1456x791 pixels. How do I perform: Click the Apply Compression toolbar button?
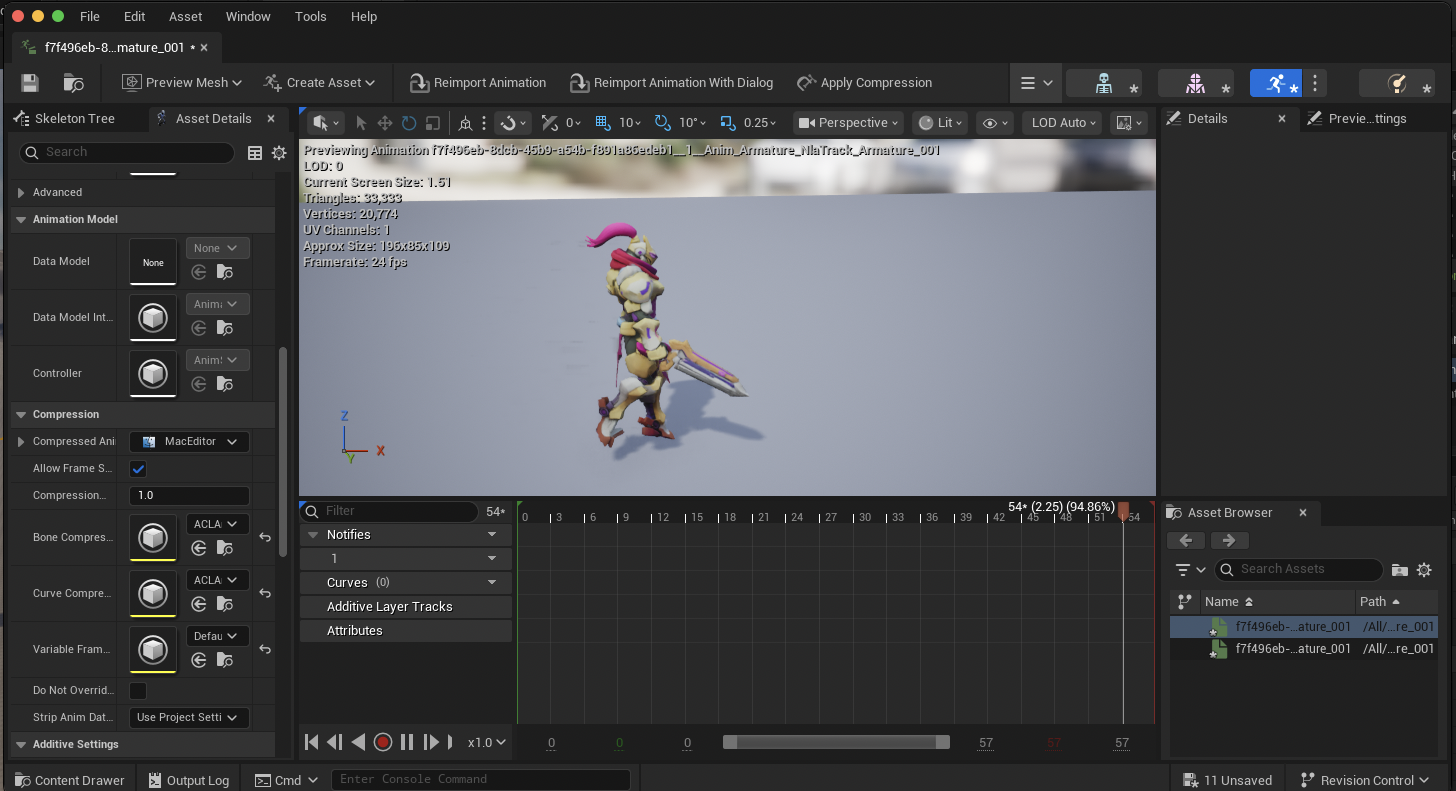864,83
